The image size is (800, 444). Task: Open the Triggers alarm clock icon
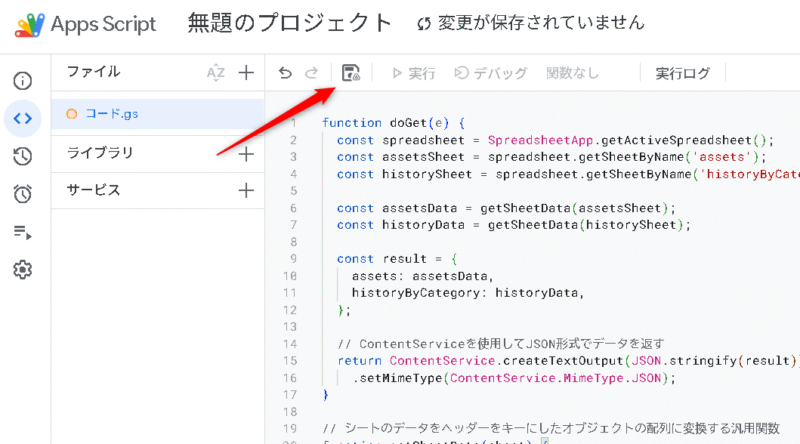coord(22,194)
